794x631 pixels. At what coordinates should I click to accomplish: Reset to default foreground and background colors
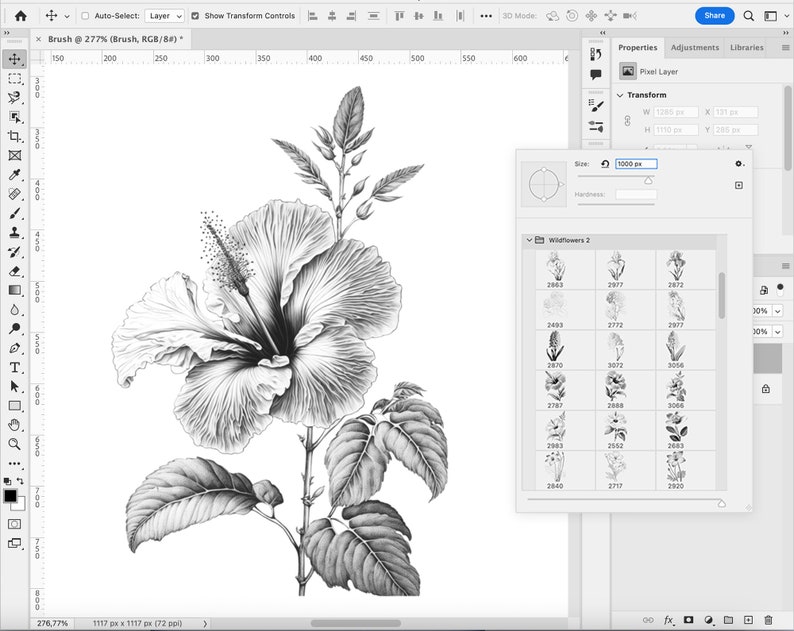click(7, 481)
